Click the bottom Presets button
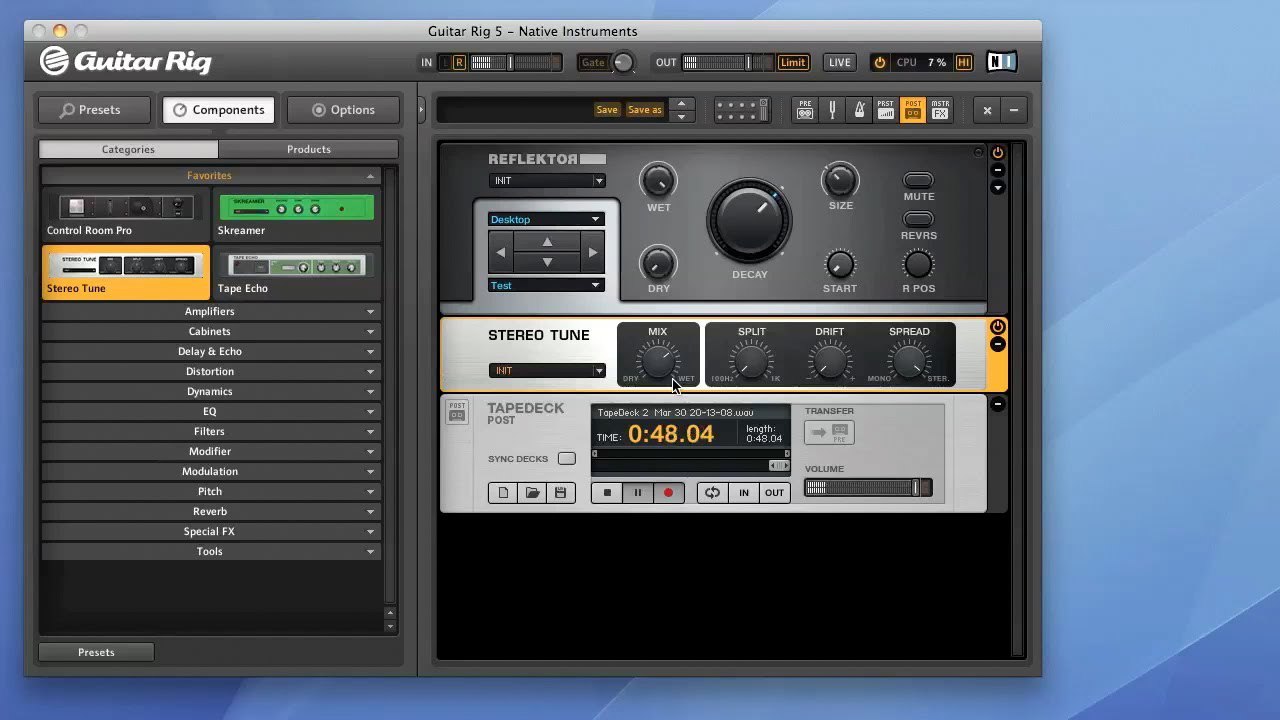 click(96, 652)
